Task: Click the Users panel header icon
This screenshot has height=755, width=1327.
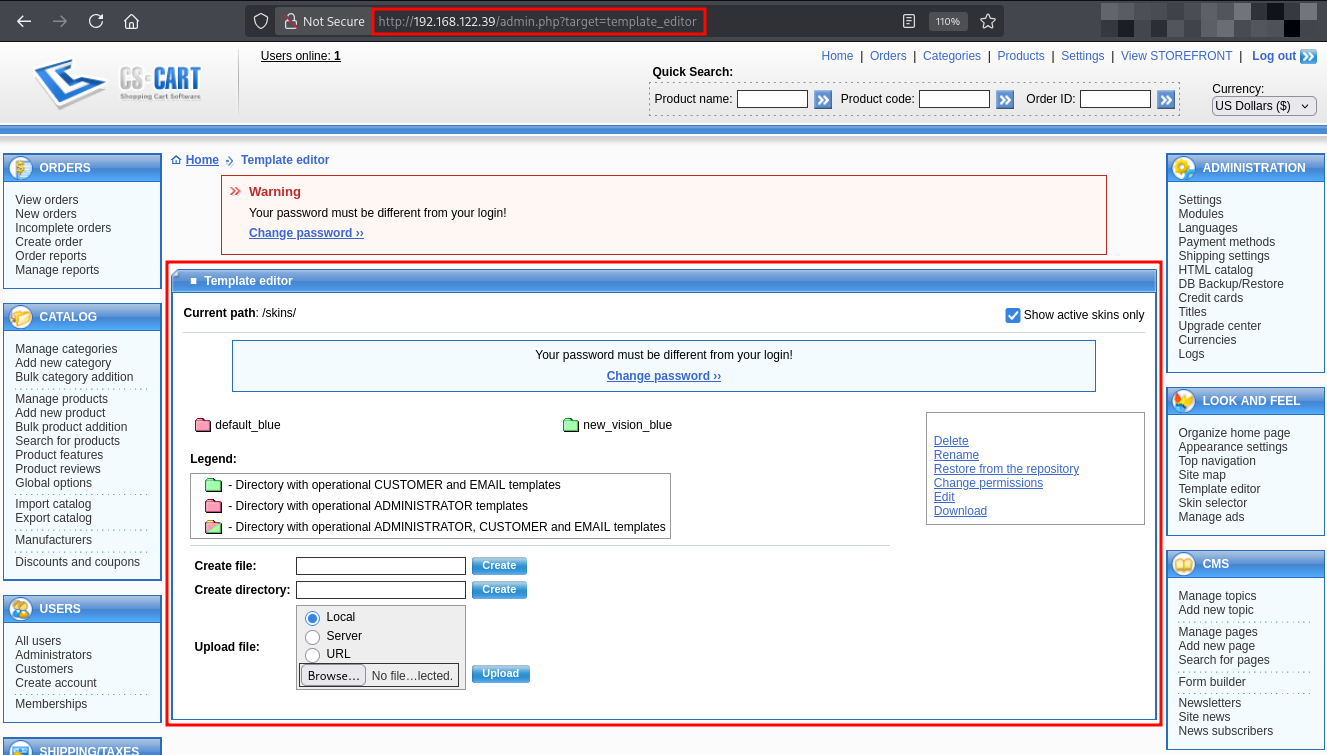Action: (21, 609)
